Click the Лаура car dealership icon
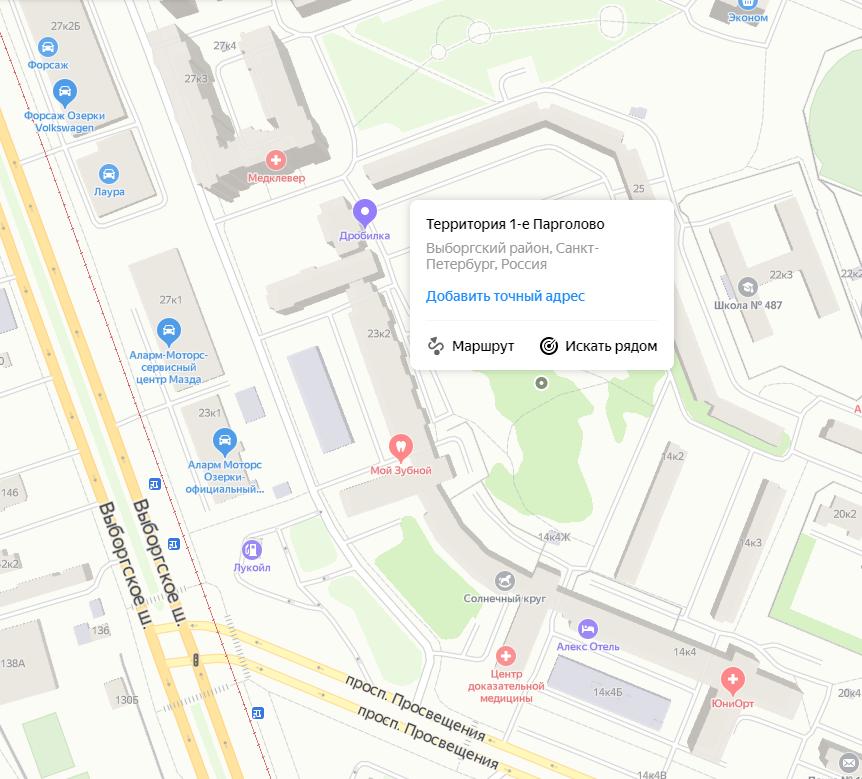This screenshot has width=862, height=779. (109, 172)
